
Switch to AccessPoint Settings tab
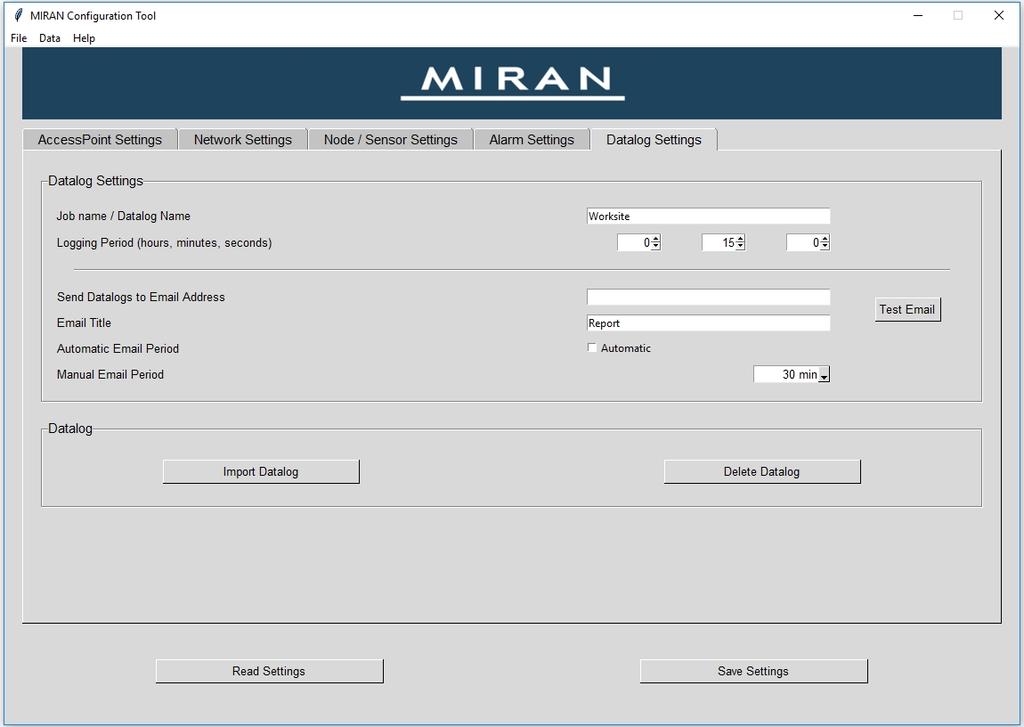point(100,140)
